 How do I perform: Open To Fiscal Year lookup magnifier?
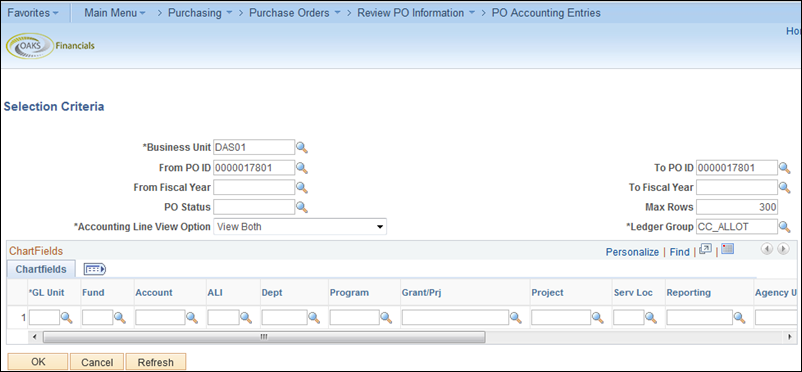(x=785, y=188)
